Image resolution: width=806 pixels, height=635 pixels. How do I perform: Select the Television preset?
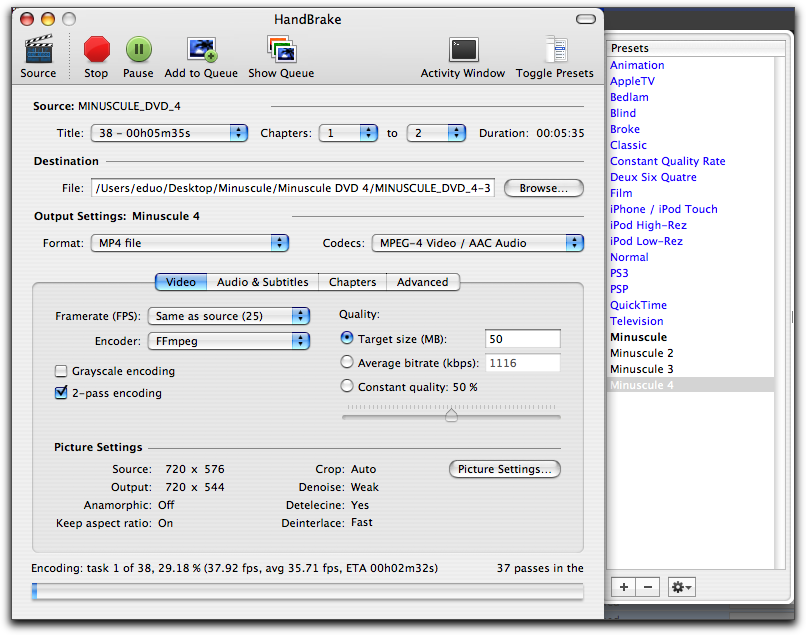coord(690,321)
